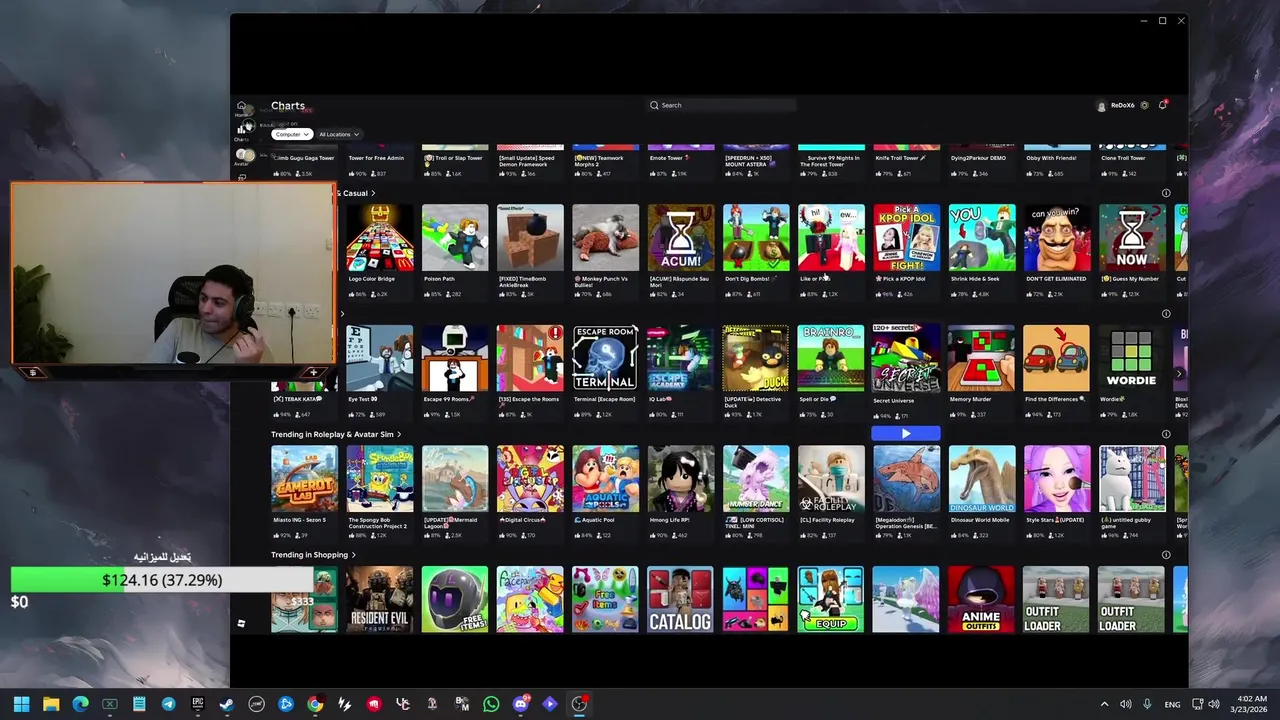Click the OBS Studio taskbar icon
The height and width of the screenshot is (720, 1280).
[x=579, y=704]
